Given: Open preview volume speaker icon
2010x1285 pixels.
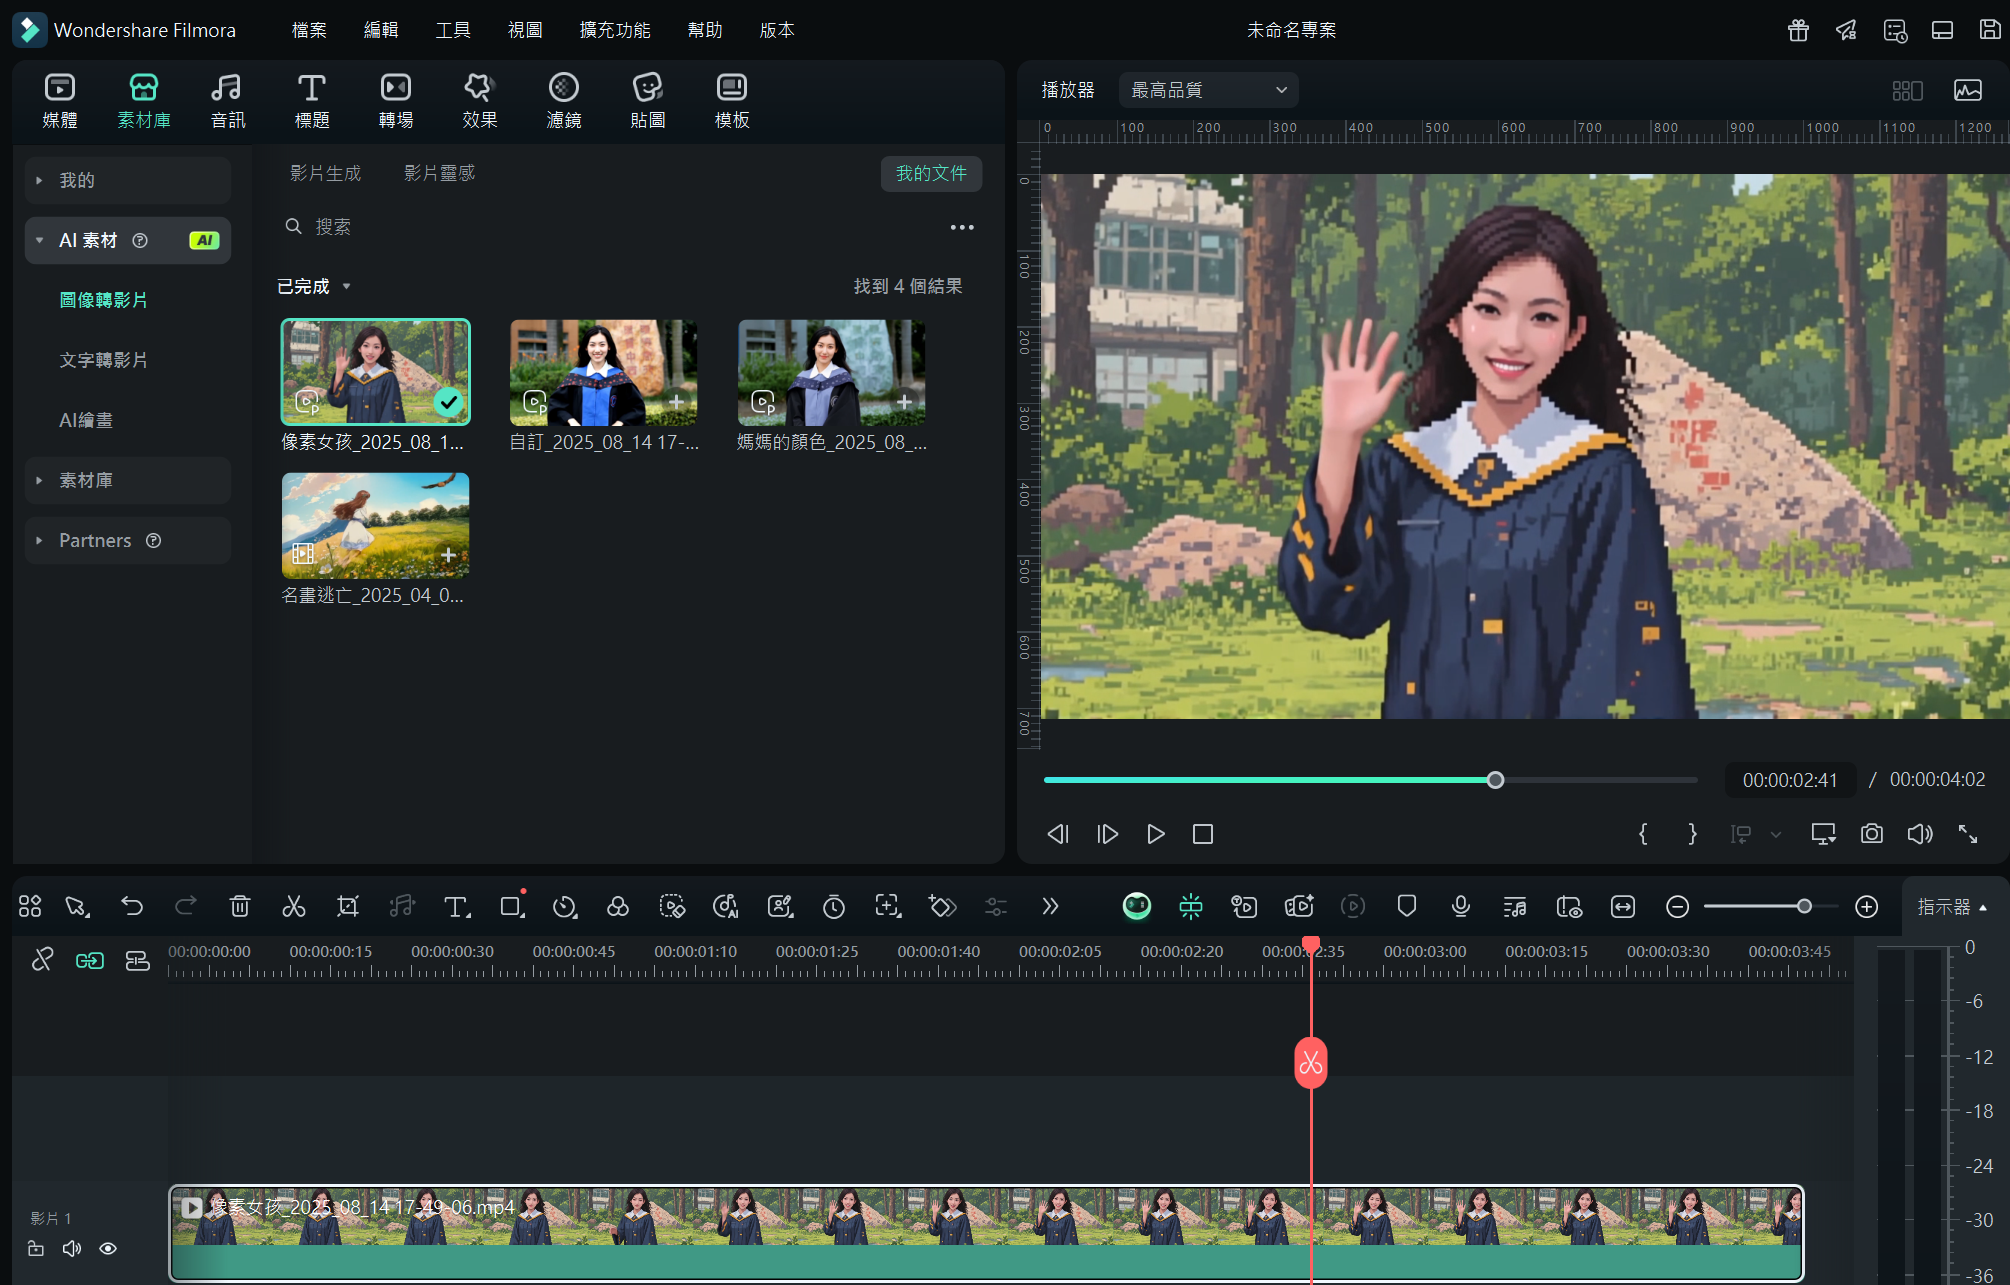Looking at the screenshot, I should (1920, 834).
